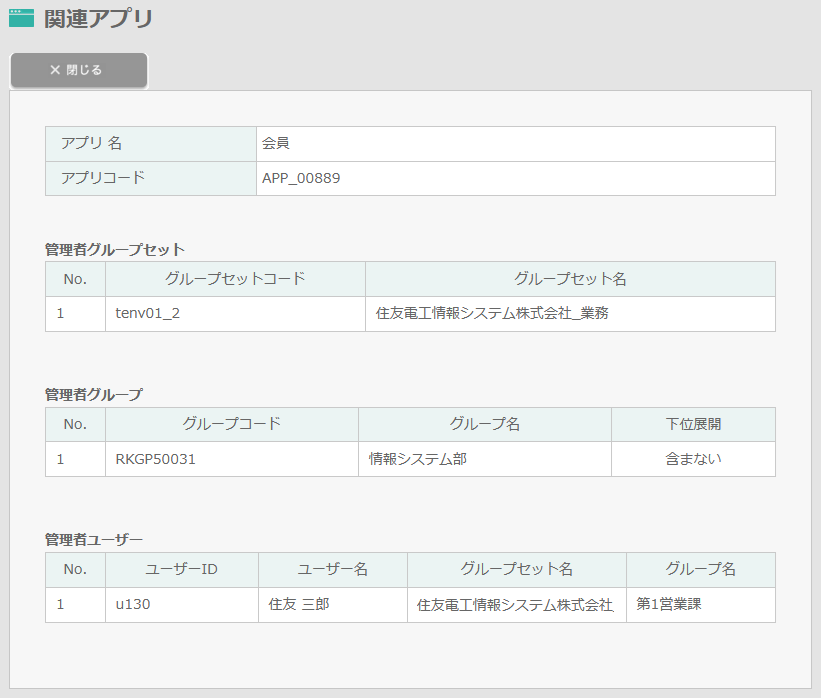
Task: Select 住友電工情報システム株式会社_業務 cell
Action: pyautogui.click(x=570, y=314)
